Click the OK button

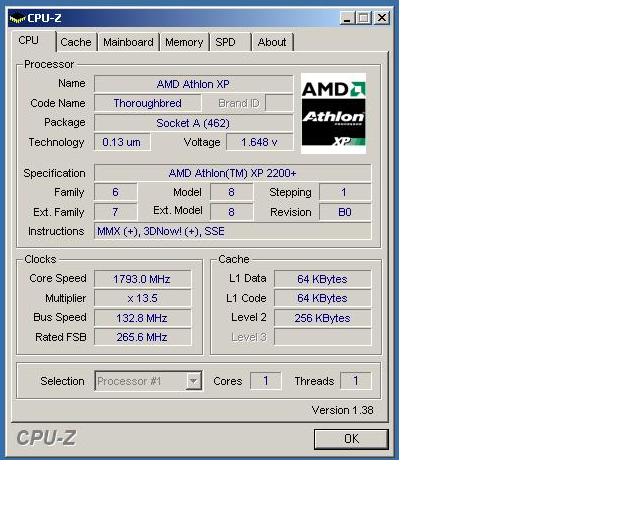[351, 439]
